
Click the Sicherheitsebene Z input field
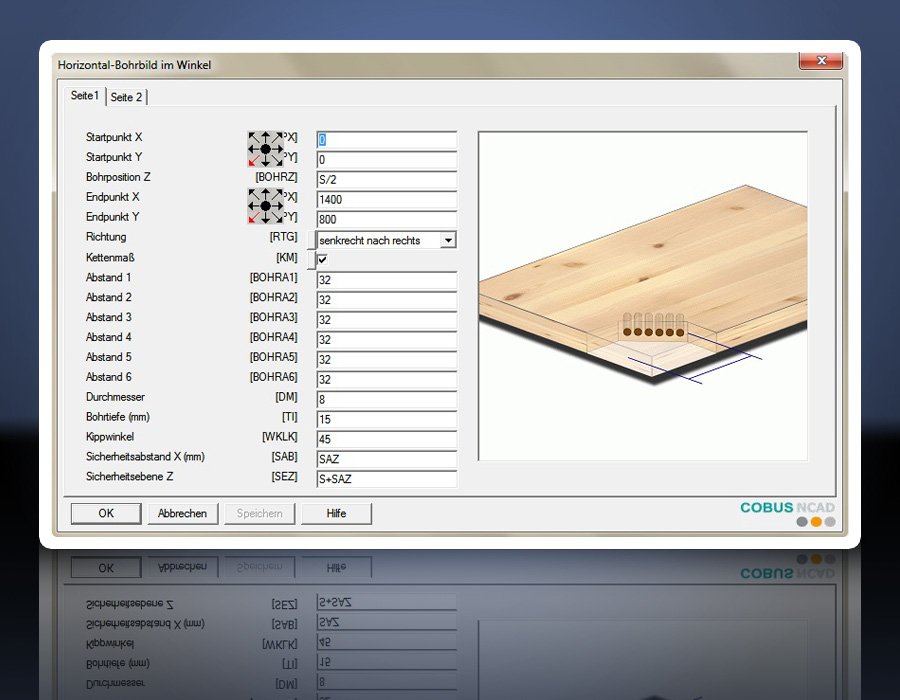tap(386, 479)
